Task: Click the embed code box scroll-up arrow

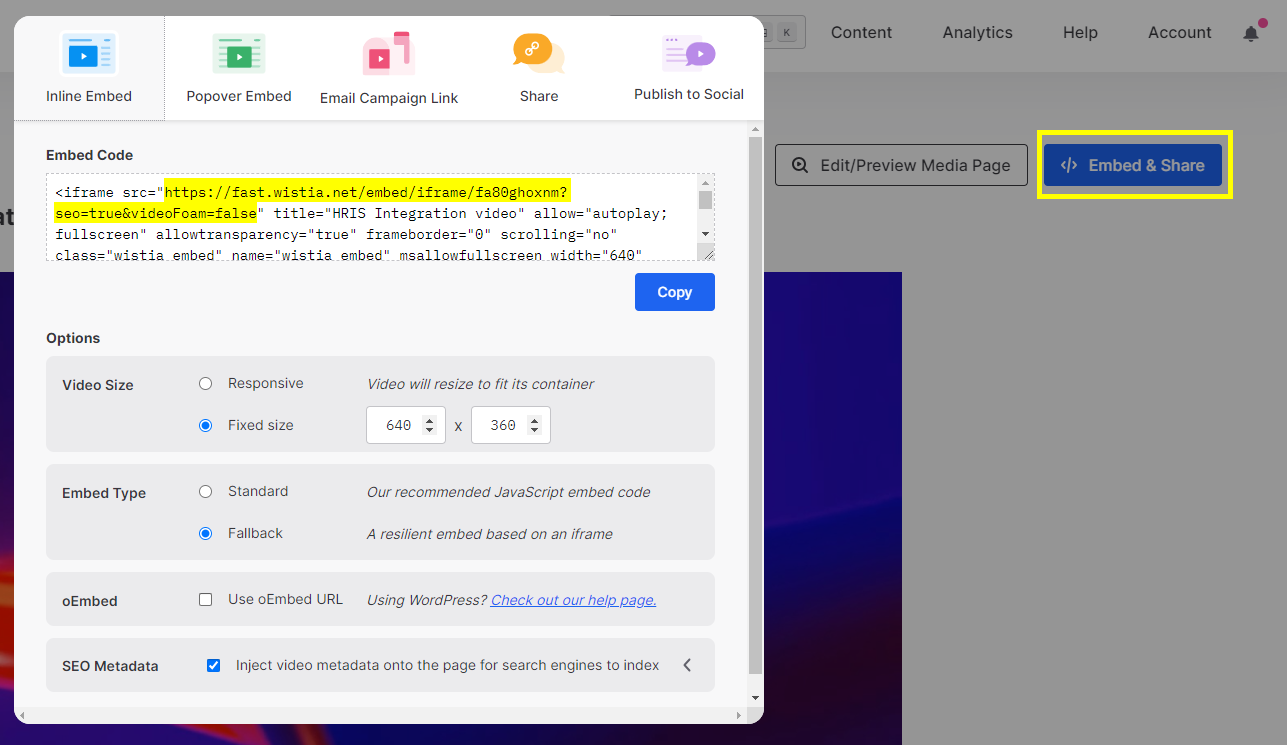Action: [706, 182]
